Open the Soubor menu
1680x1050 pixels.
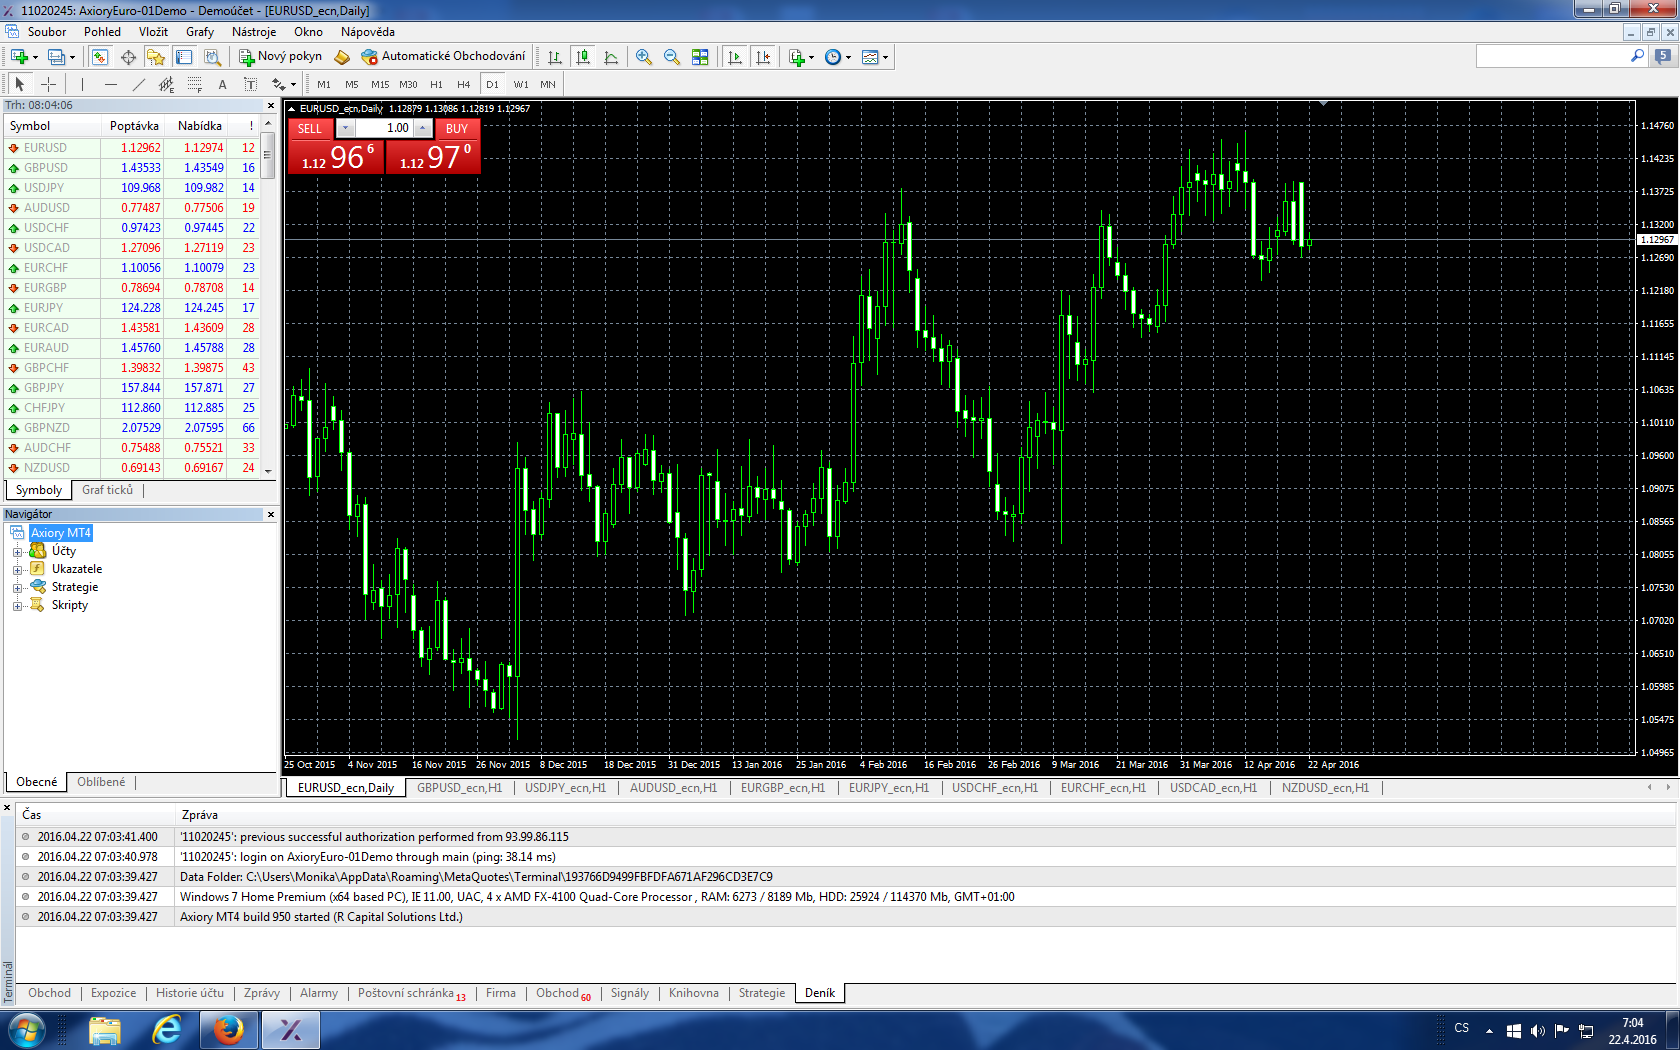tap(47, 32)
